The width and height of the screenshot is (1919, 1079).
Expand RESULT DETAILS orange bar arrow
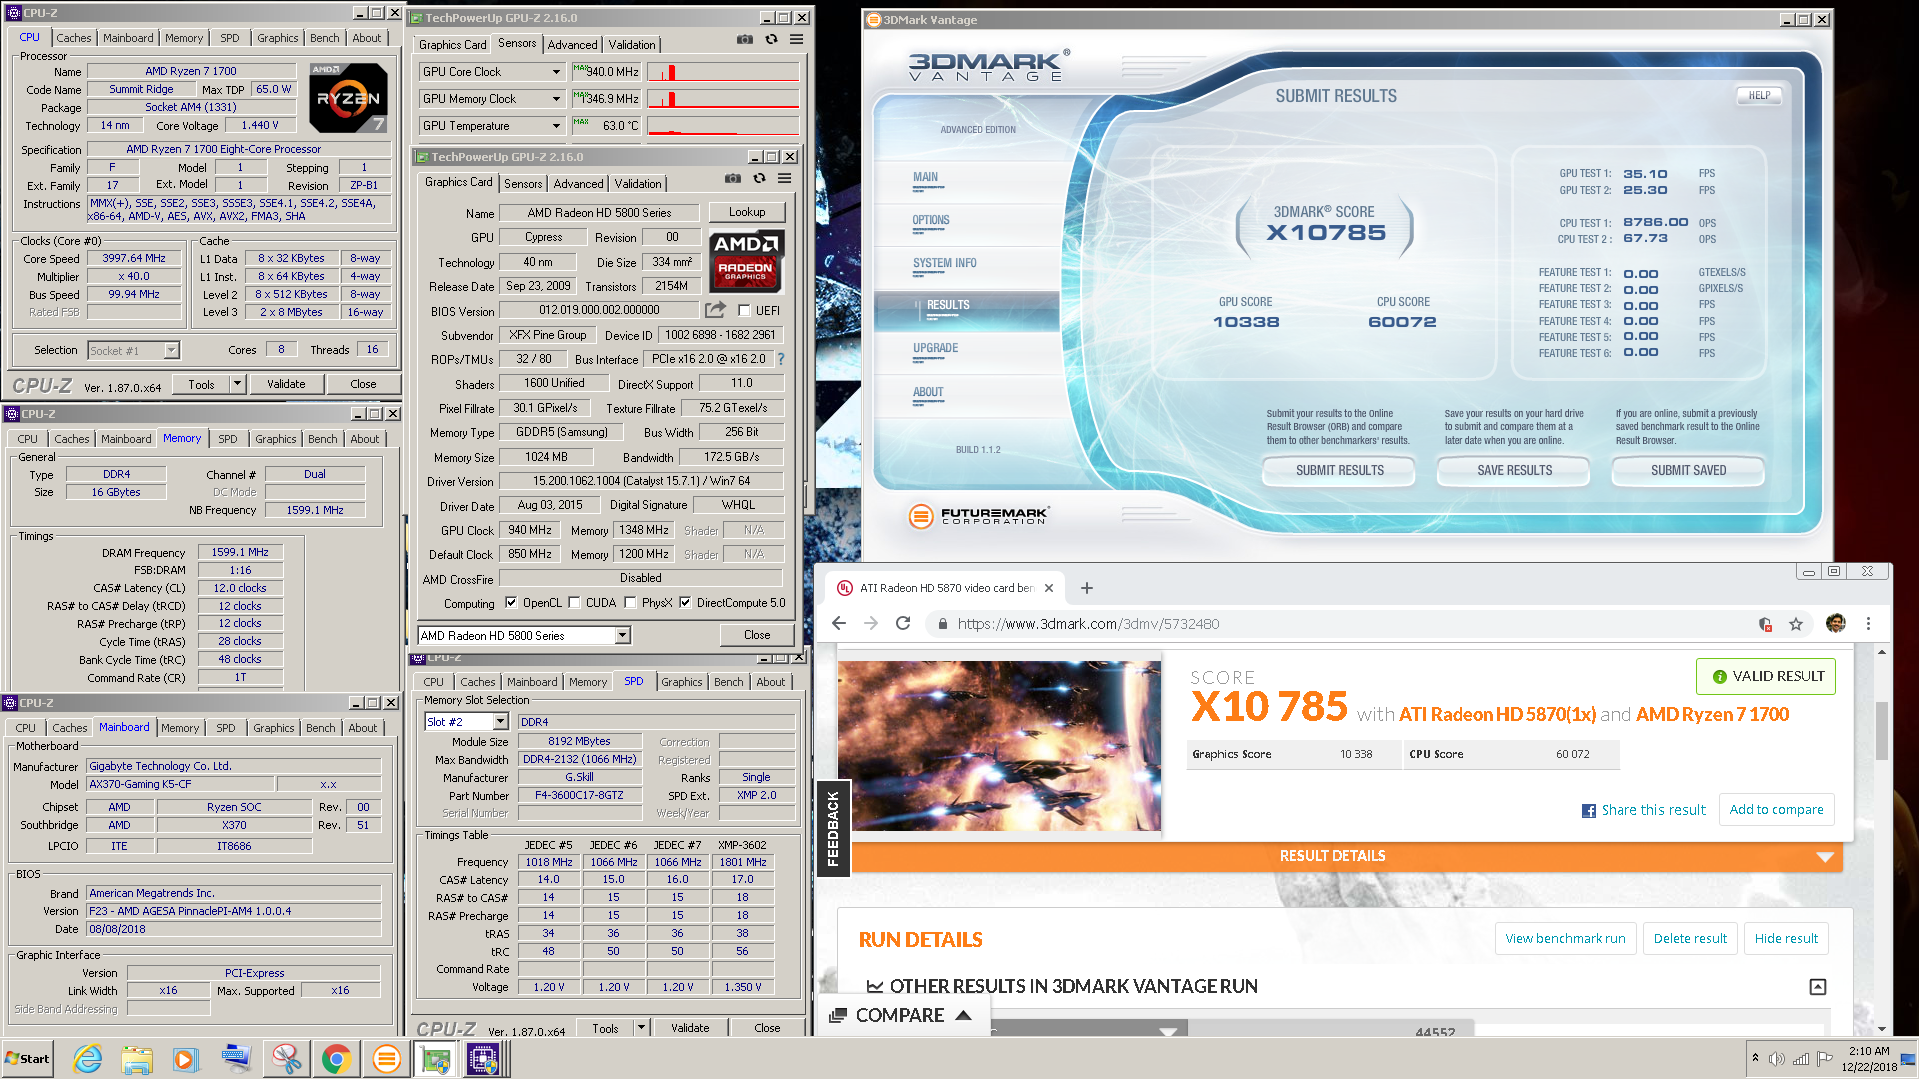pyautogui.click(x=1825, y=857)
